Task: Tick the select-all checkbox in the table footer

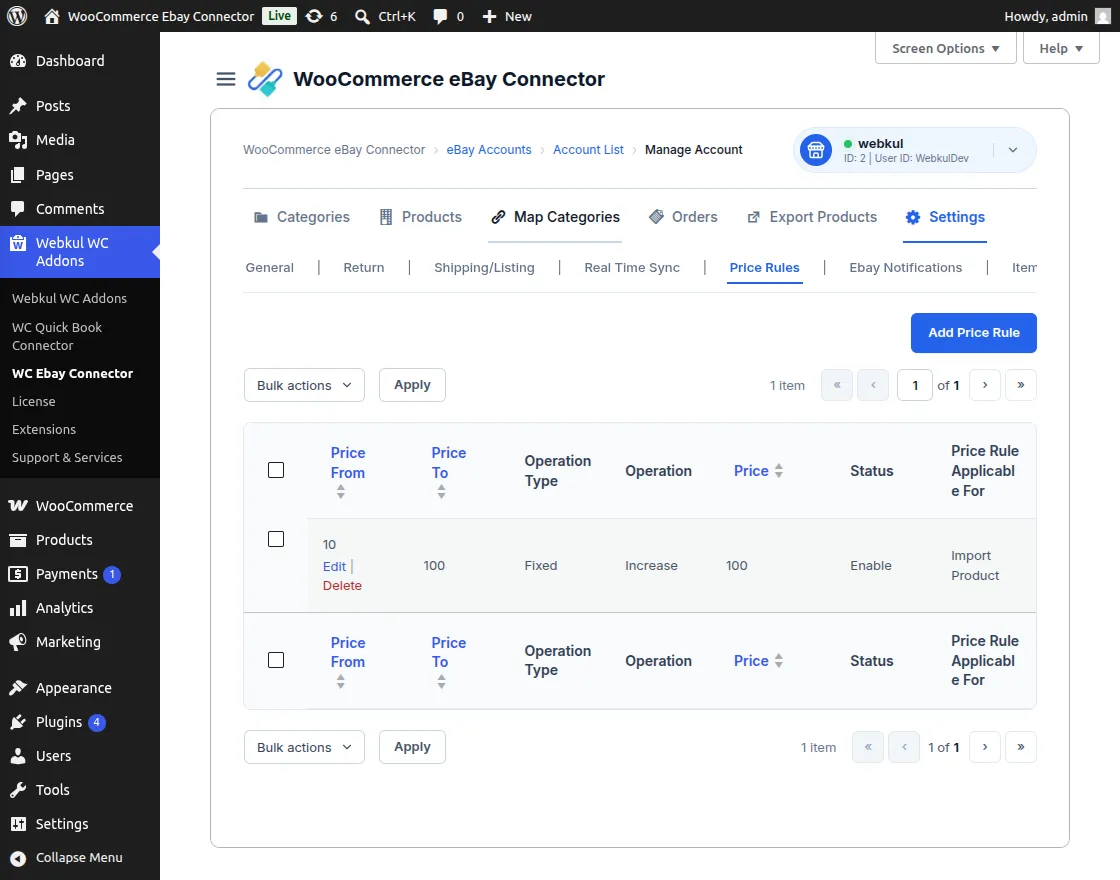Action: (276, 660)
